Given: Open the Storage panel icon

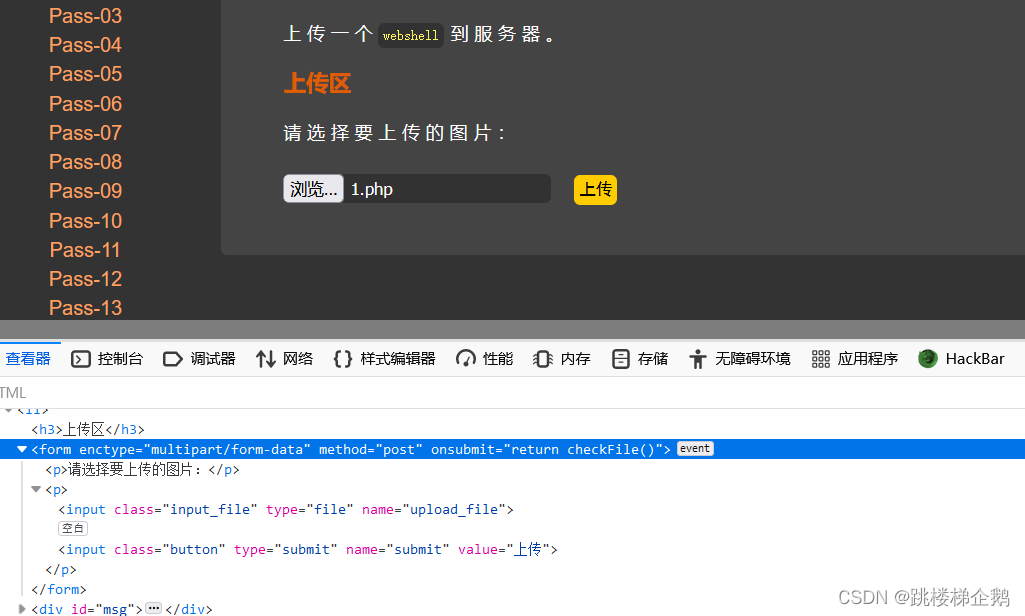Looking at the screenshot, I should [x=621, y=359].
